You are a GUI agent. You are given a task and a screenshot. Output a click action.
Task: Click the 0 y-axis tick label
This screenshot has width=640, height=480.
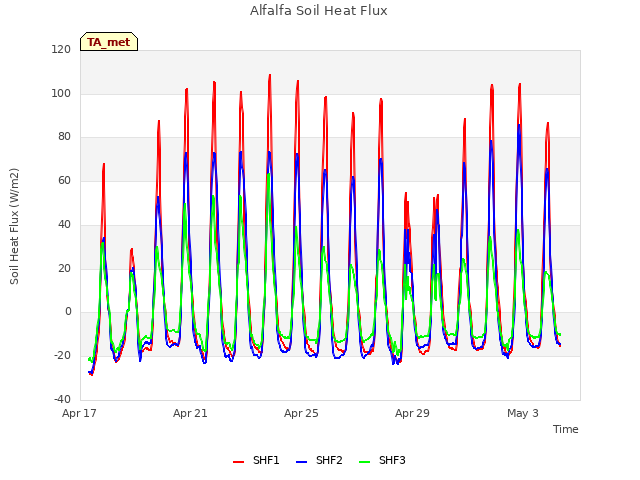(x=68, y=312)
